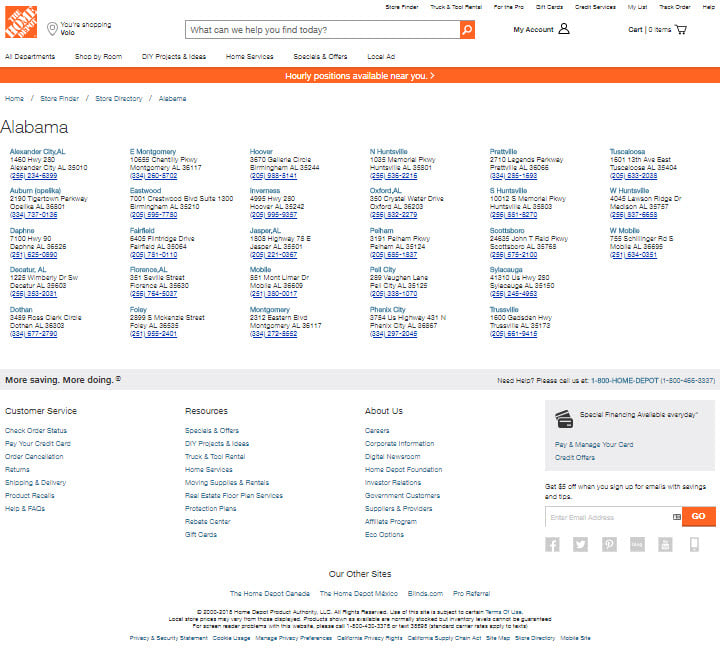This screenshot has width=720, height=650.
Task: Click Store Directory in the breadcrumb
Action: (x=118, y=99)
